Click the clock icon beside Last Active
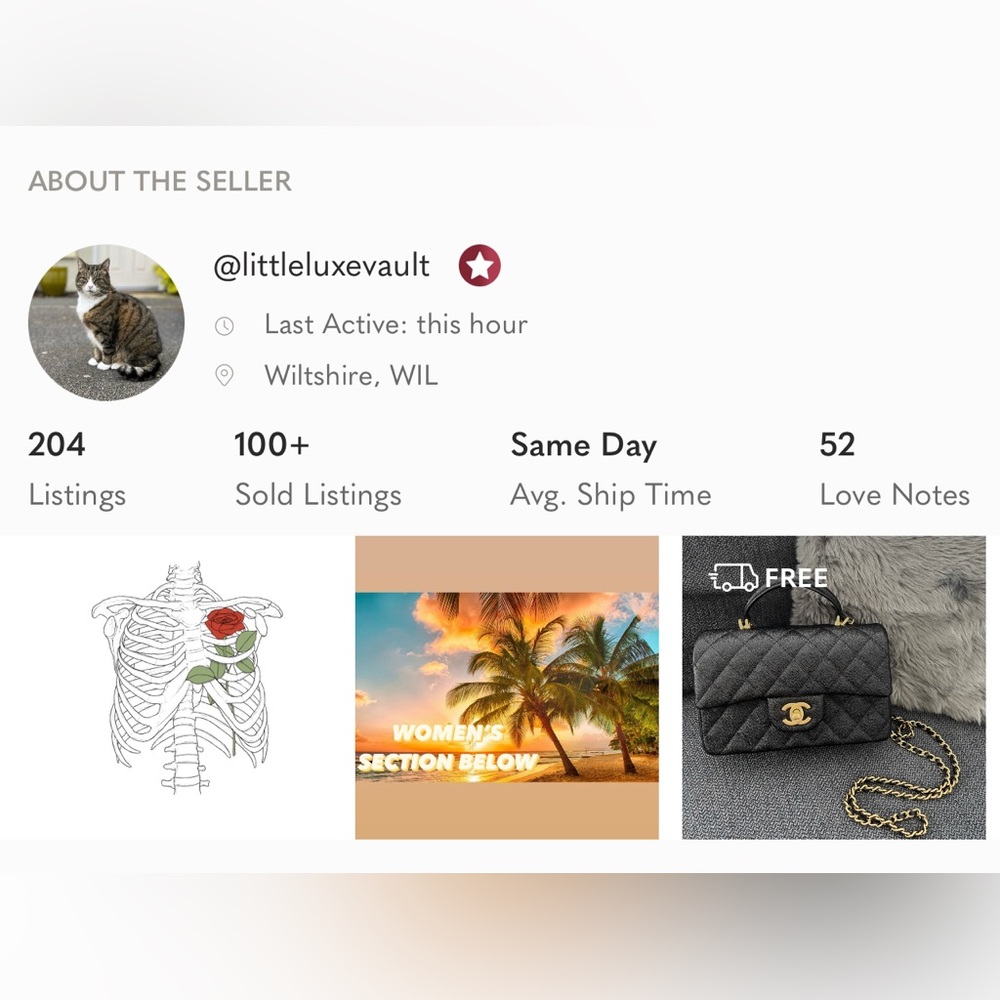This screenshot has width=1000, height=1000. click(x=225, y=326)
